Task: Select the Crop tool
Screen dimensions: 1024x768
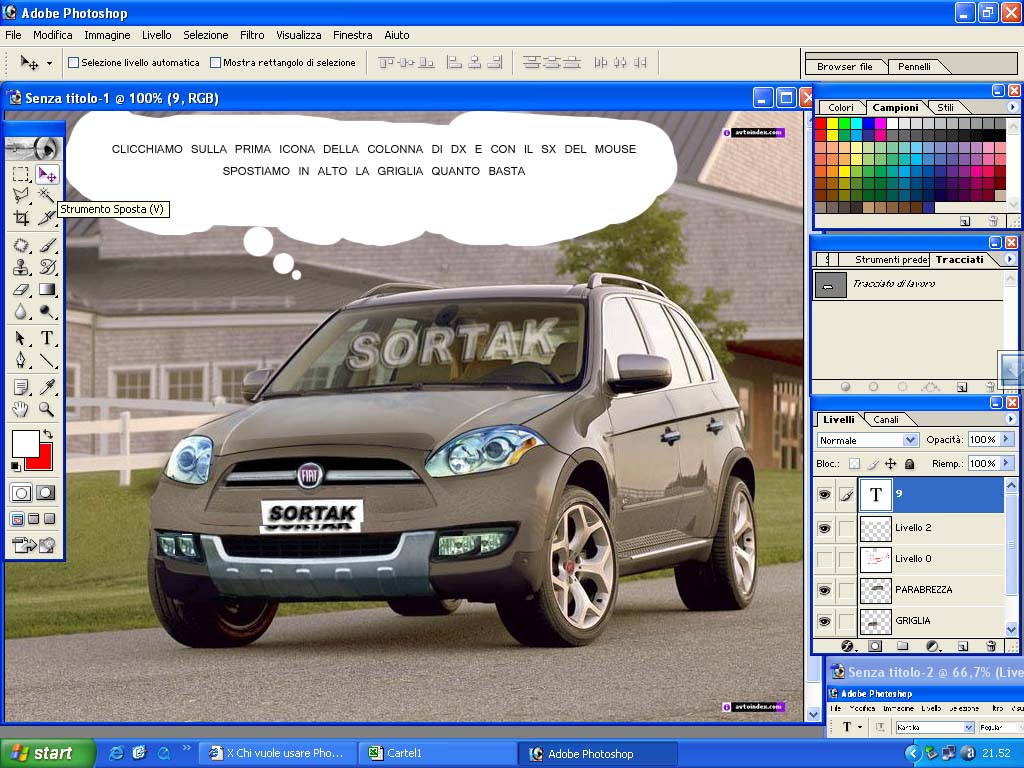Action: pos(22,217)
